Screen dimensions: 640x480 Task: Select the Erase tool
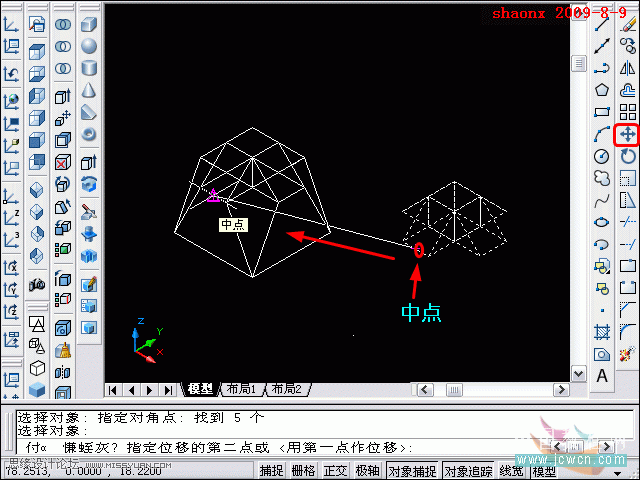tap(628, 24)
